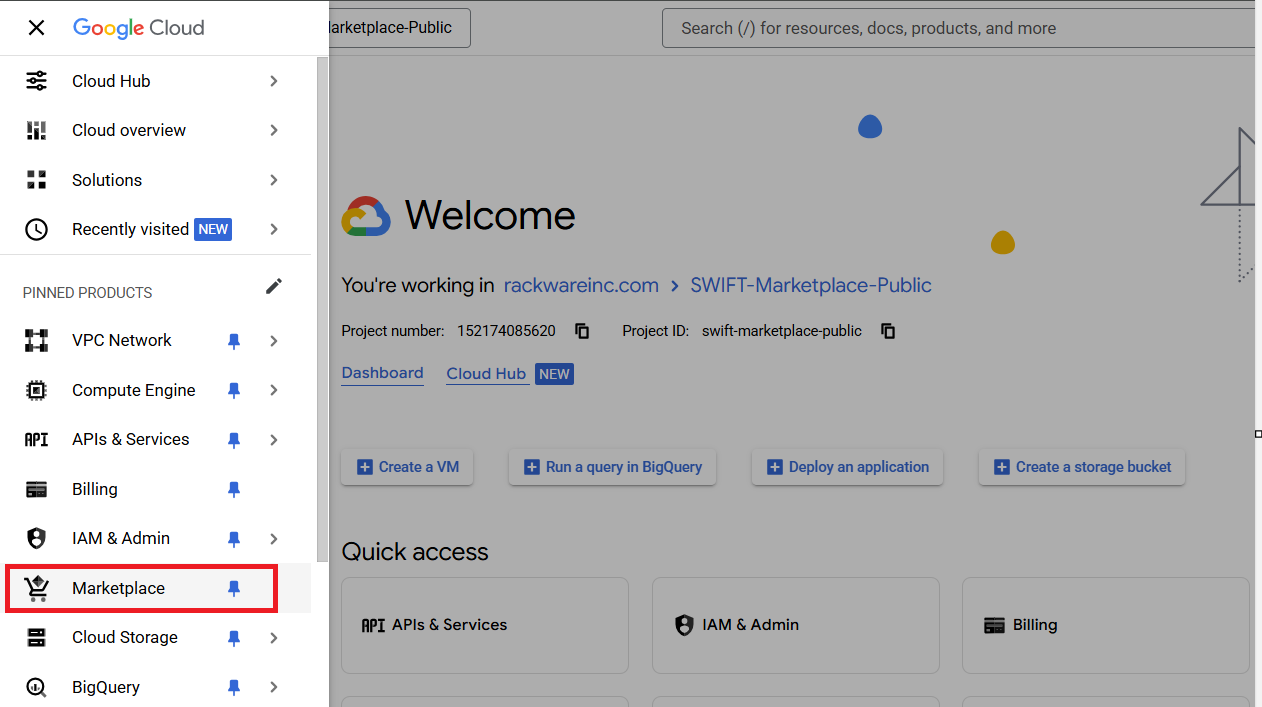Click the Create a VM button
The height and width of the screenshot is (707, 1262).
tap(407, 467)
